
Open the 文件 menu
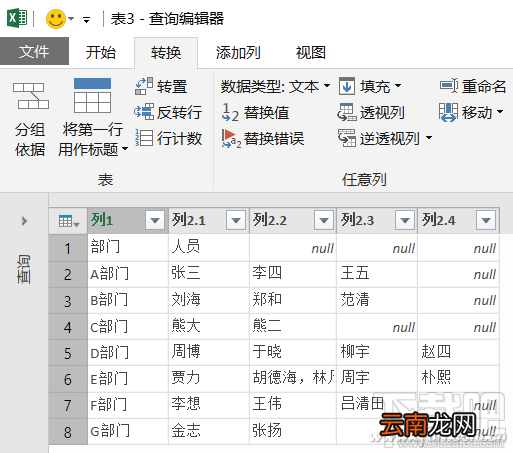coord(34,51)
